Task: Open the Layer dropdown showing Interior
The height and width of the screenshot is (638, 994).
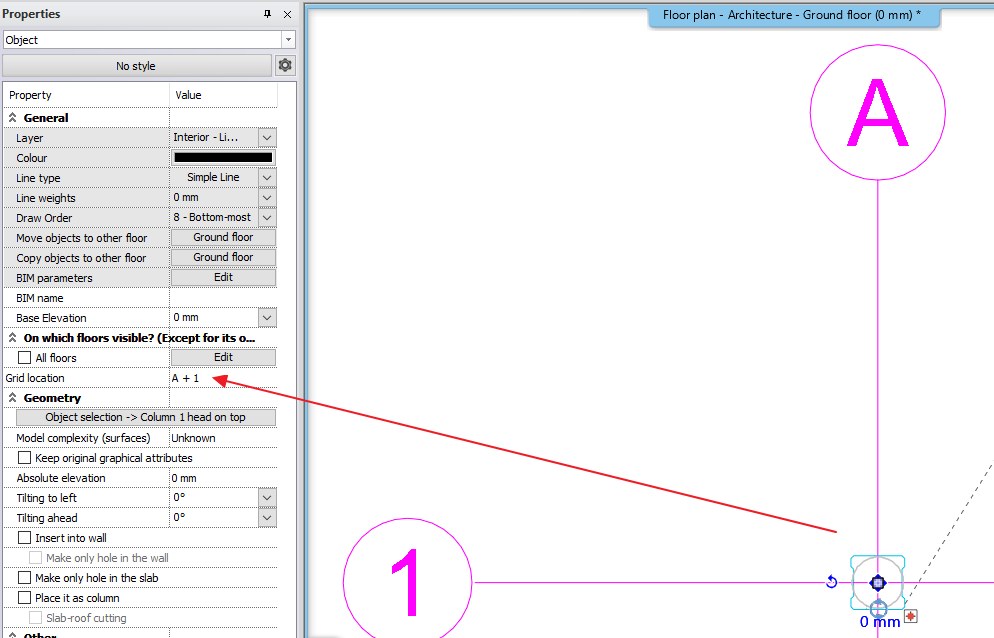Action: coord(266,137)
